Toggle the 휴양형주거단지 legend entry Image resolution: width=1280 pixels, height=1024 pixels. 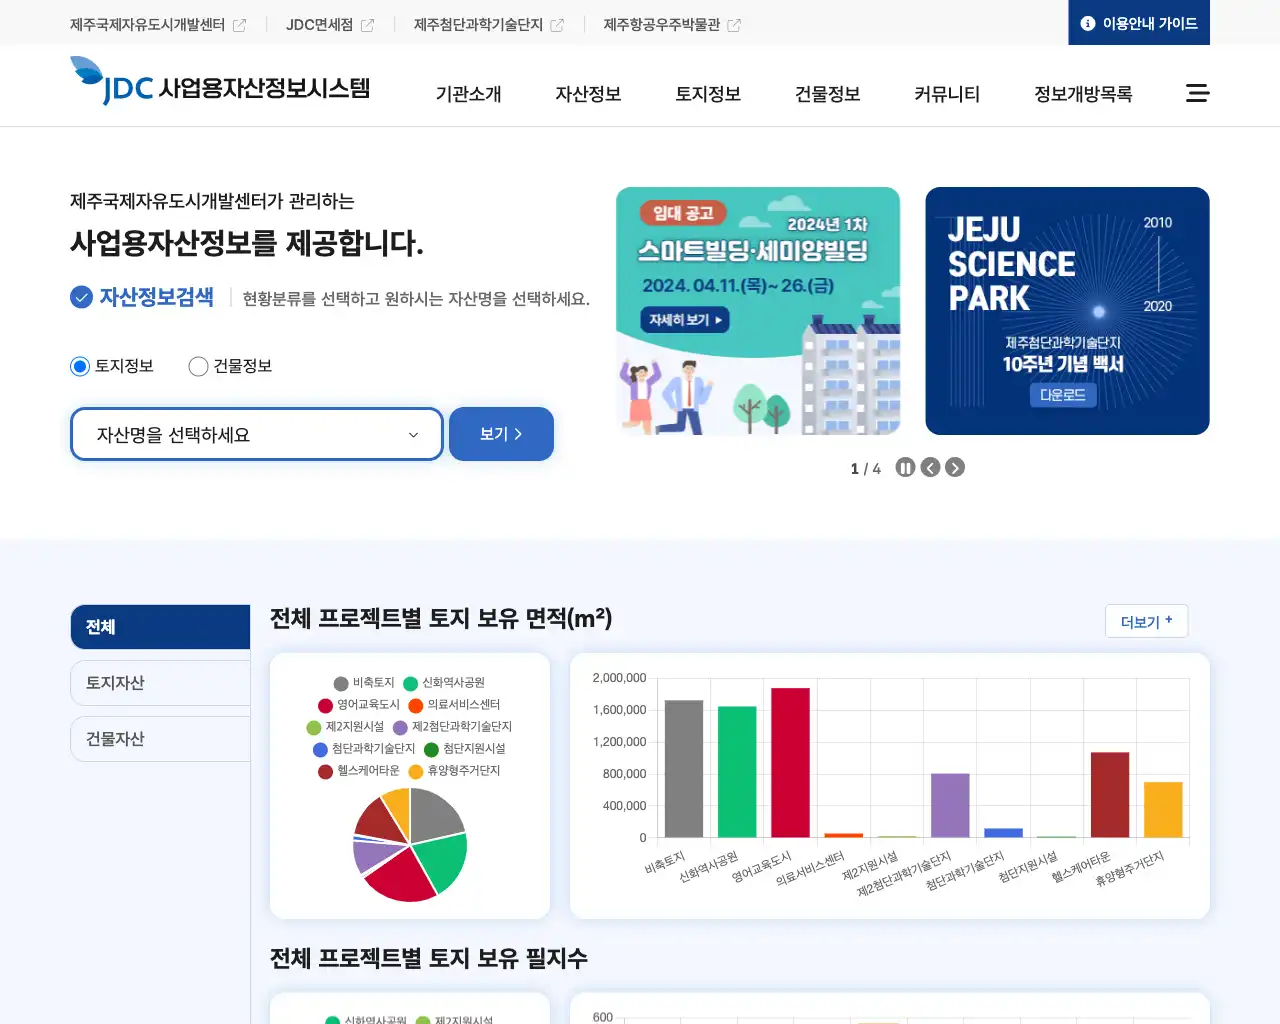[x=454, y=771]
